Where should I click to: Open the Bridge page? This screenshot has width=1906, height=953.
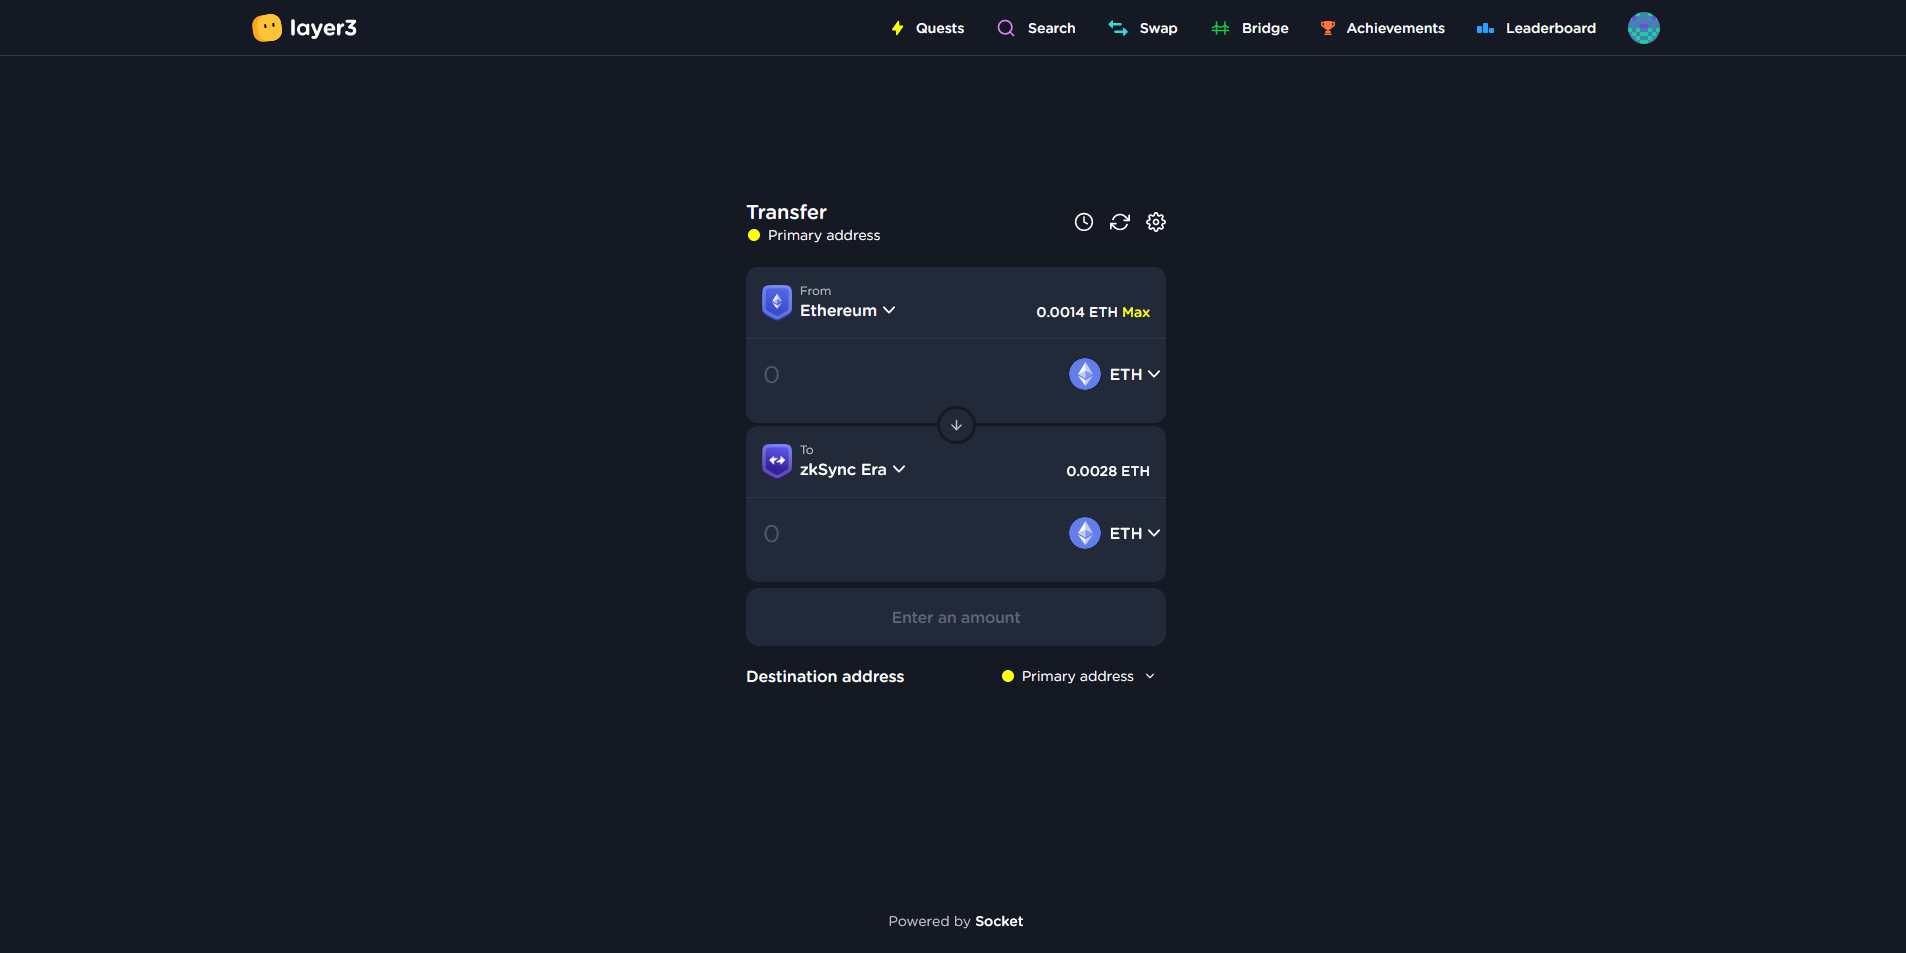pos(1250,28)
